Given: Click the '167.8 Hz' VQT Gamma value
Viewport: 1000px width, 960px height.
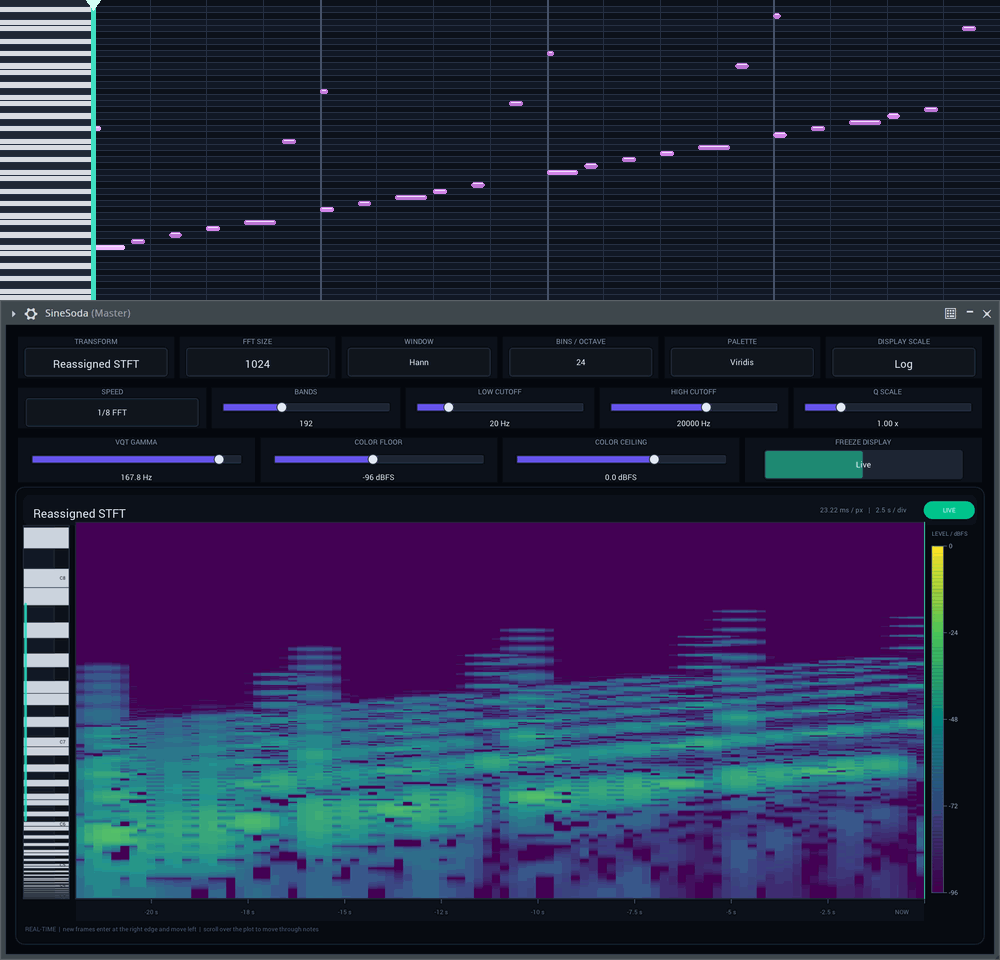Looking at the screenshot, I should point(136,477).
